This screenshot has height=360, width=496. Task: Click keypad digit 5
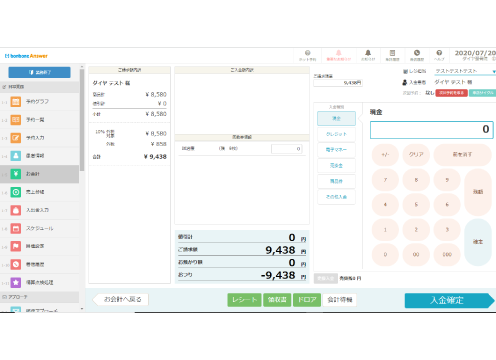coord(416,205)
